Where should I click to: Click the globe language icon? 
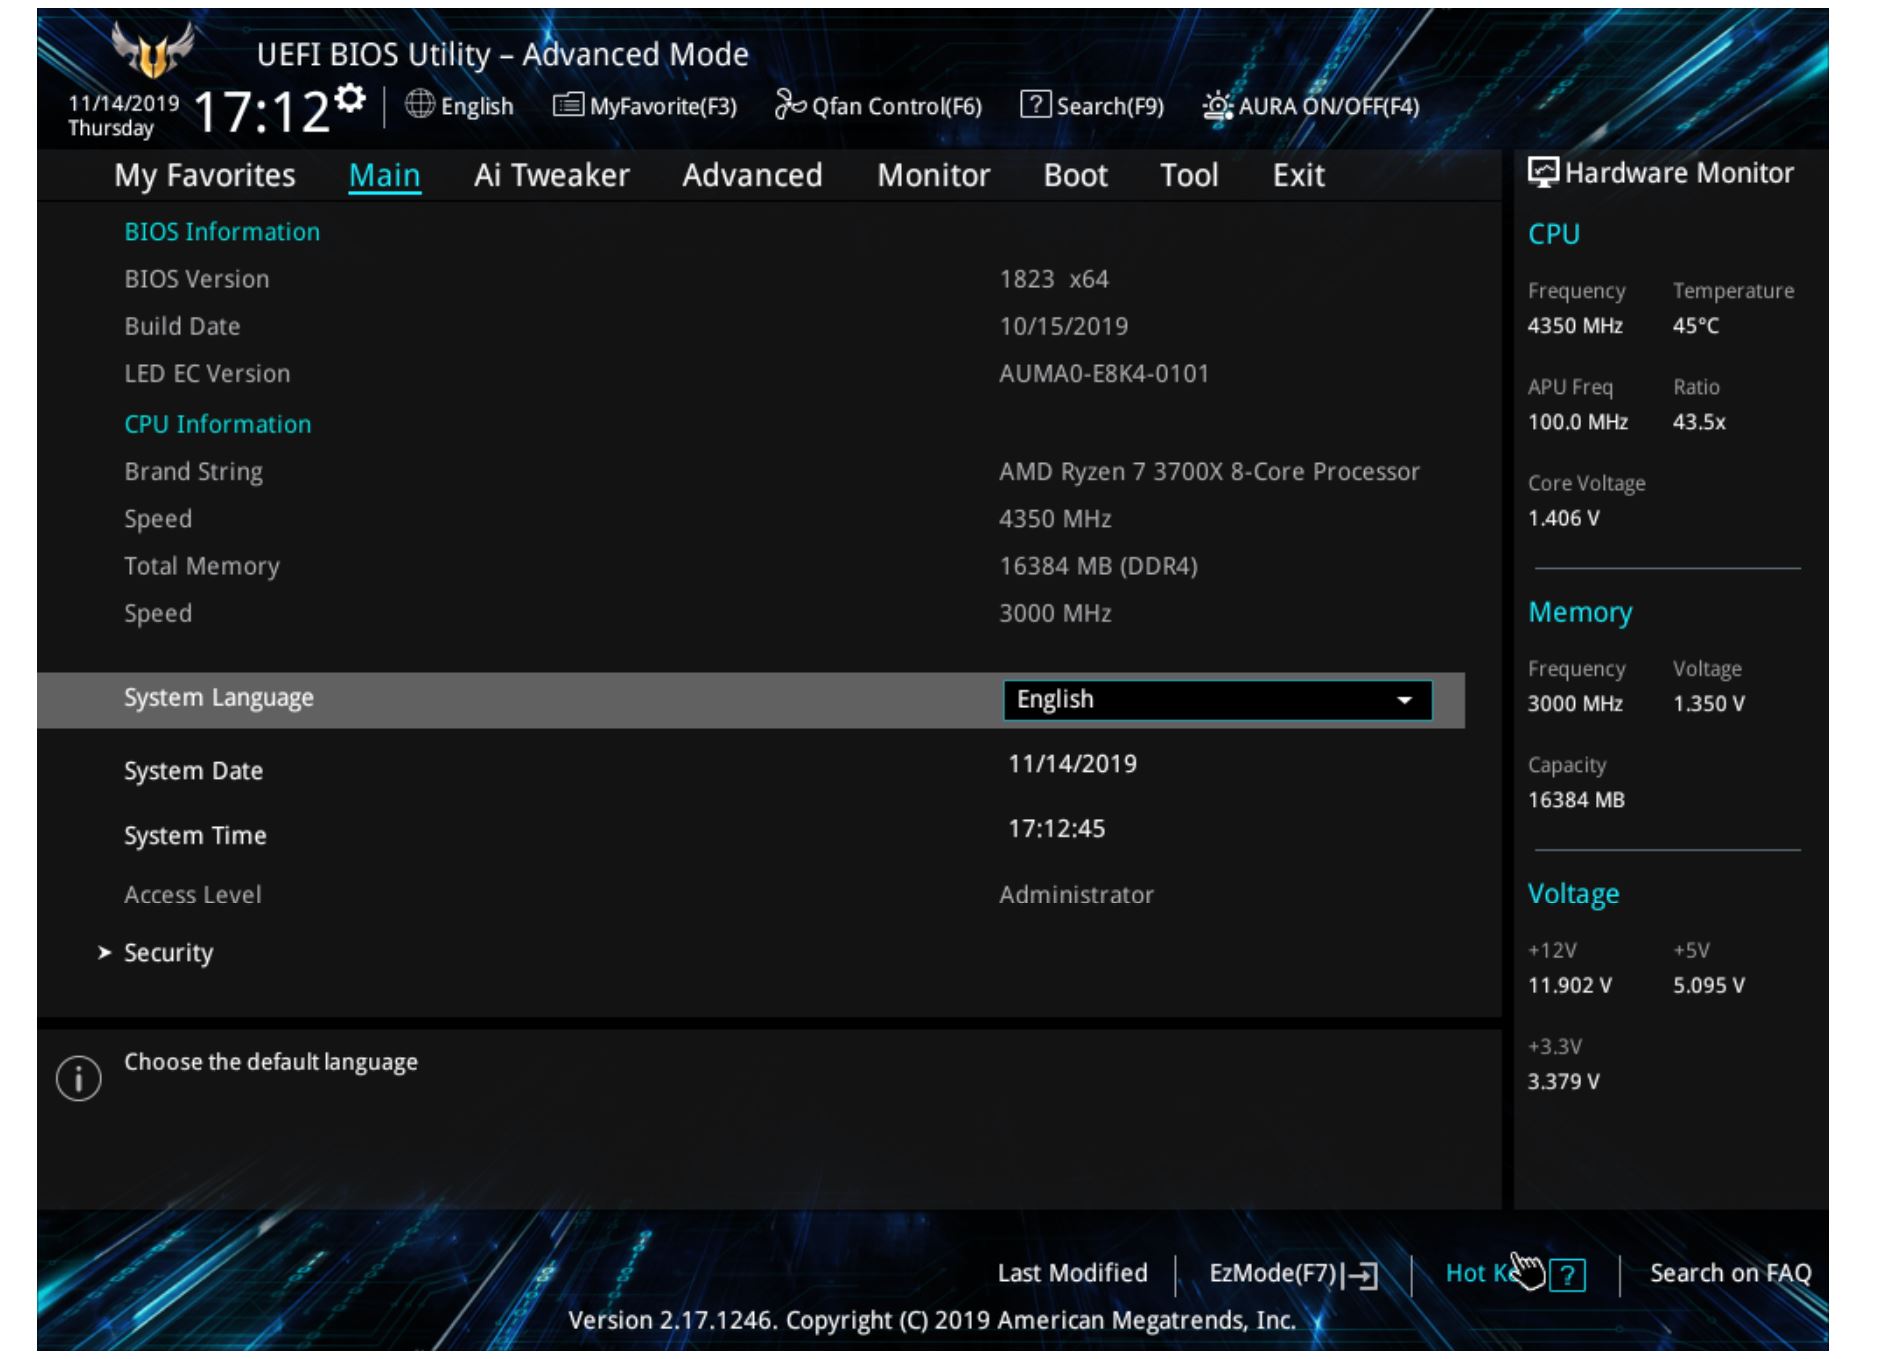point(420,104)
